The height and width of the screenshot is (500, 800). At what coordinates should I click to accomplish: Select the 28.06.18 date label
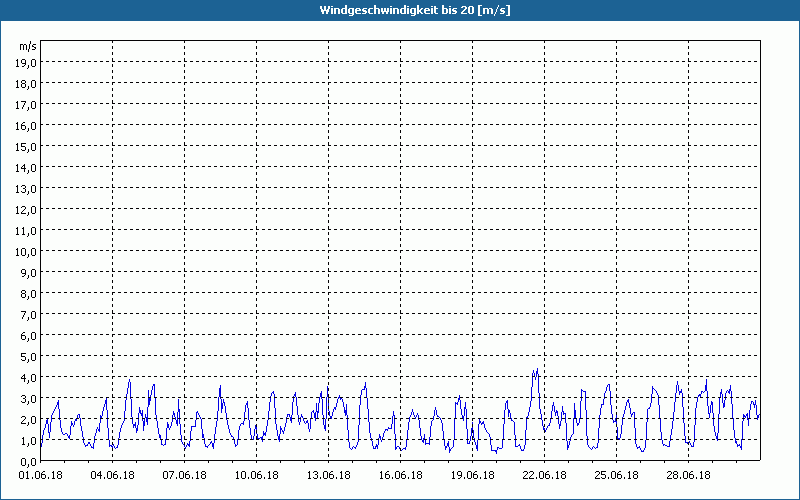pos(688,475)
